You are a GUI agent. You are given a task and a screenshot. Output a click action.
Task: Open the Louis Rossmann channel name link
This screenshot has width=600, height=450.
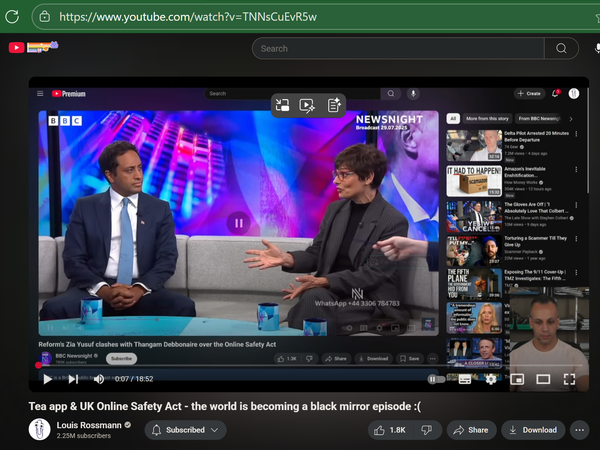(x=89, y=425)
